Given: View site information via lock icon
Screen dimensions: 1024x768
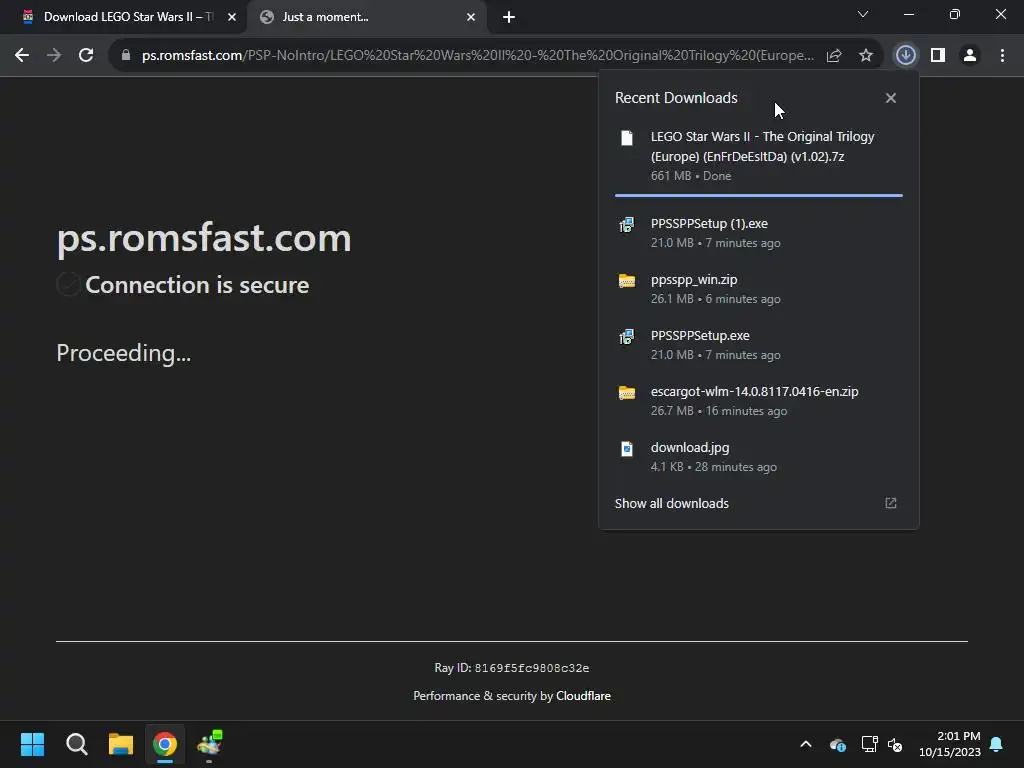Looking at the screenshot, I should click(x=126, y=56).
